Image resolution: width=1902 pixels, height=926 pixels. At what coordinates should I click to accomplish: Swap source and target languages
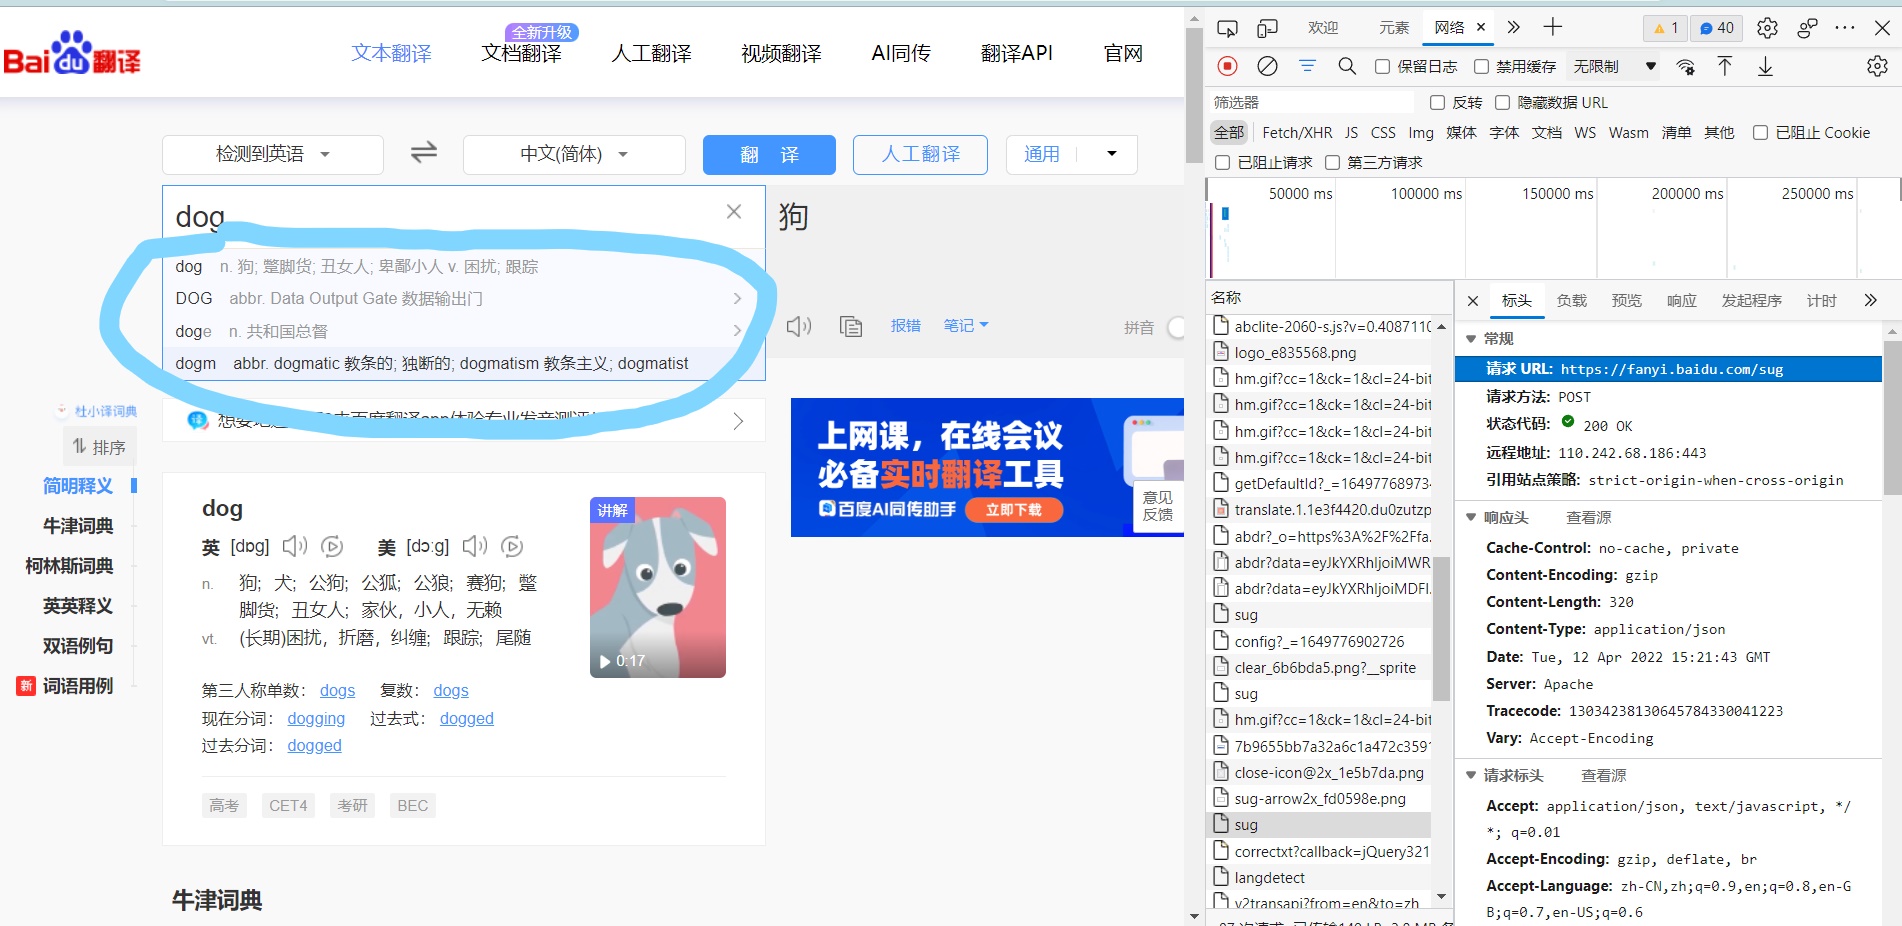(x=424, y=153)
